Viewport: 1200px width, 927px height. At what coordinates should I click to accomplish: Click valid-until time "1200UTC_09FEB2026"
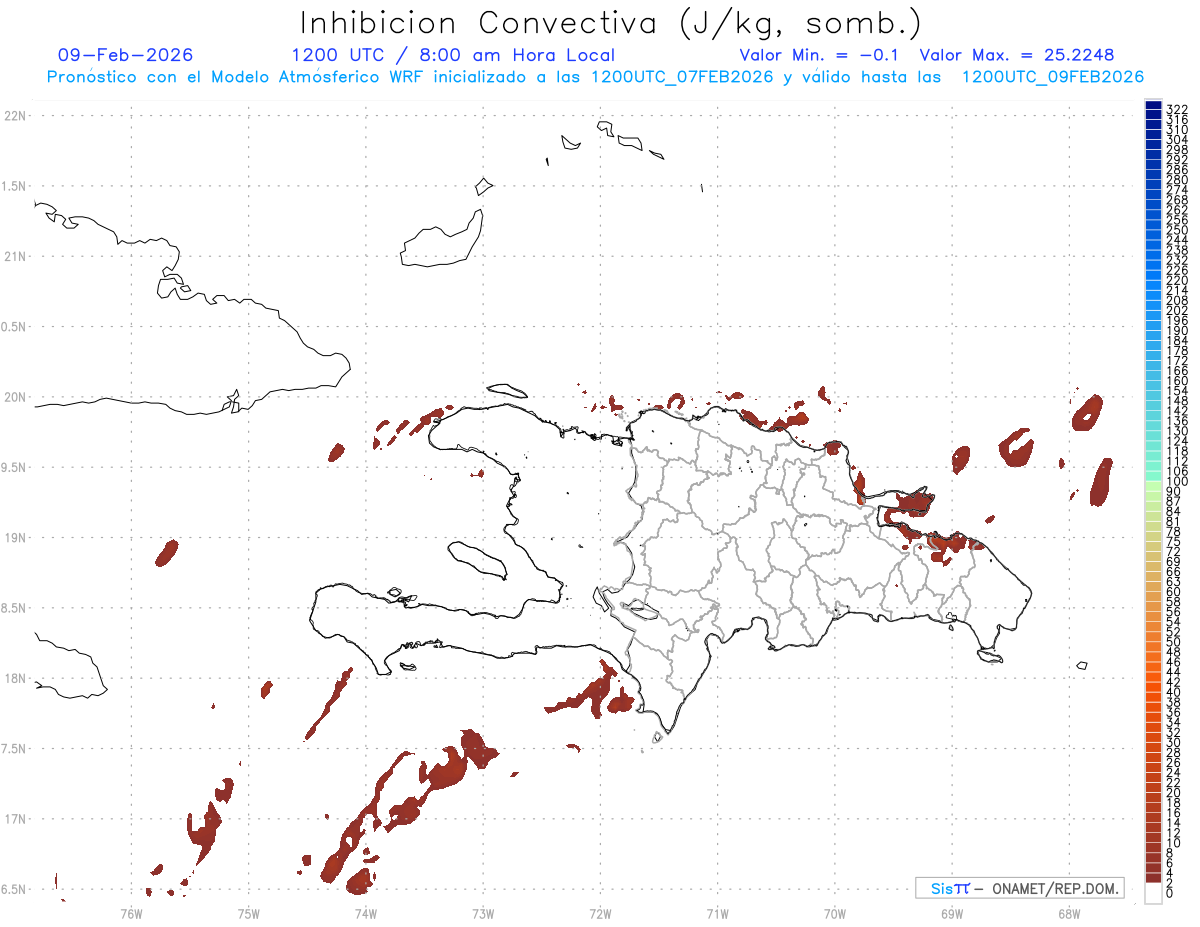click(x=1053, y=77)
